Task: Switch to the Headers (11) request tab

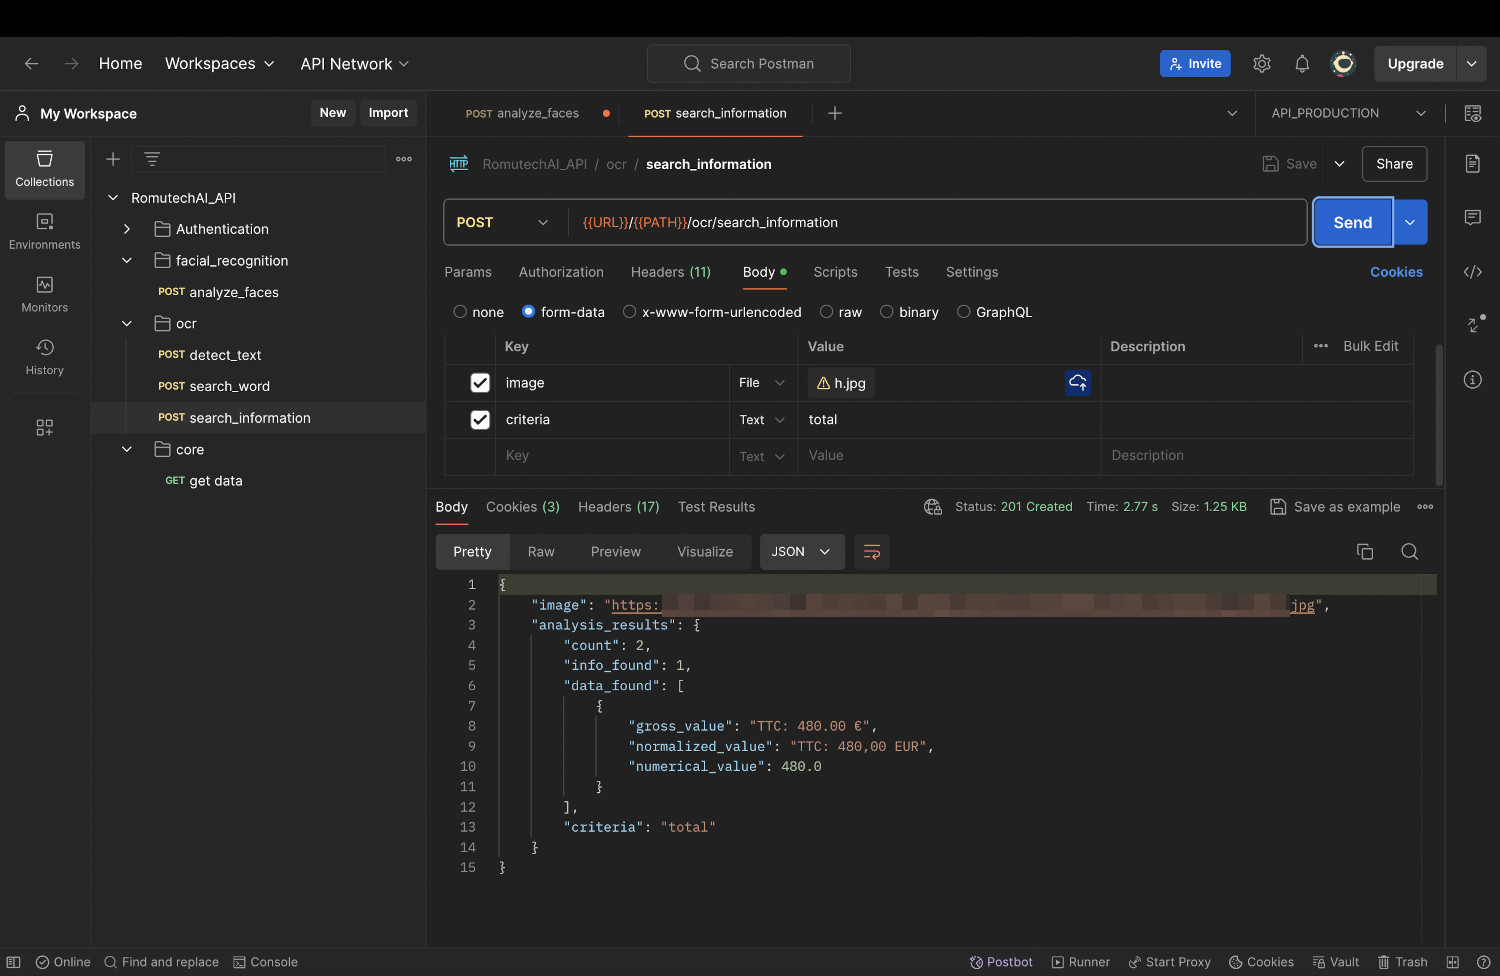Action: pyautogui.click(x=670, y=272)
